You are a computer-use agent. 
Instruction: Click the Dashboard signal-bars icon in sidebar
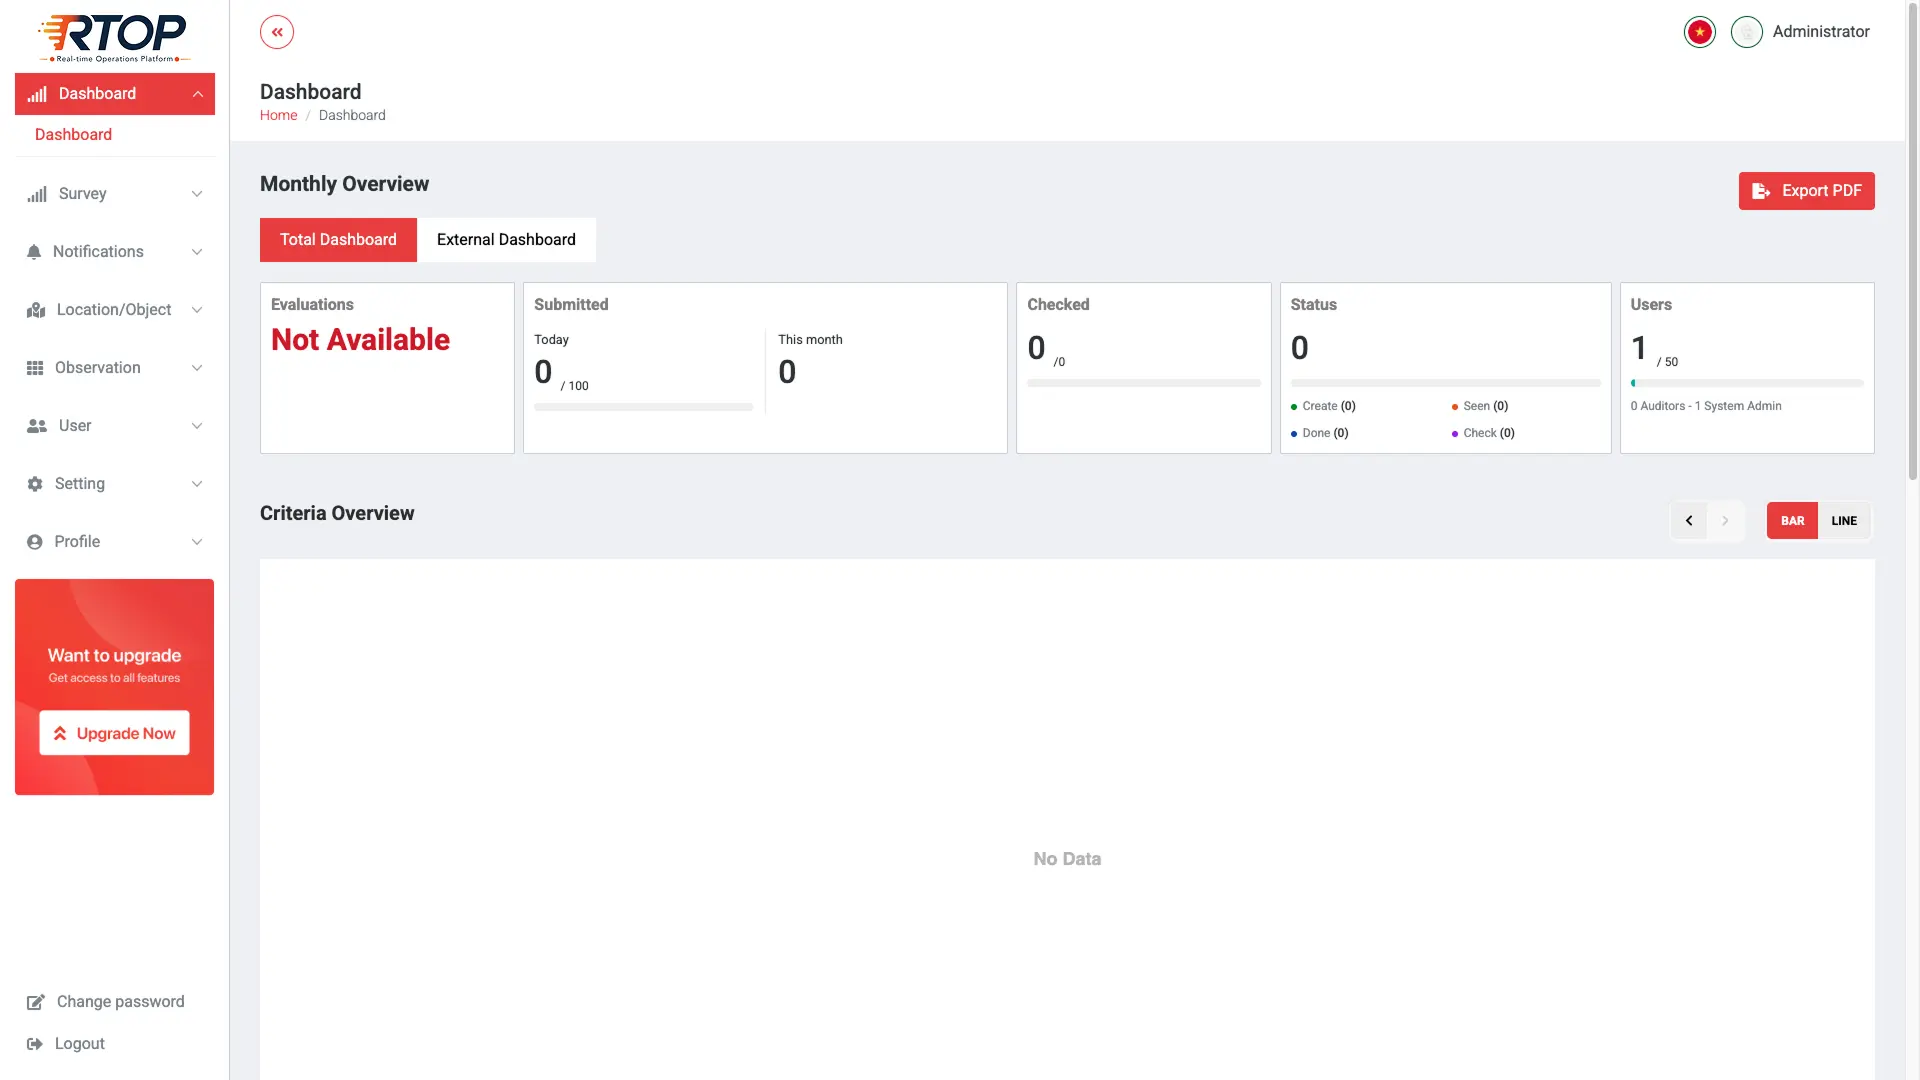37,94
